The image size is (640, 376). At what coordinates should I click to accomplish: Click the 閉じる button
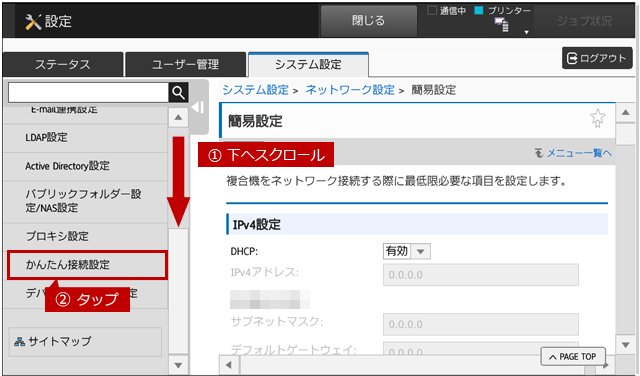(x=369, y=21)
